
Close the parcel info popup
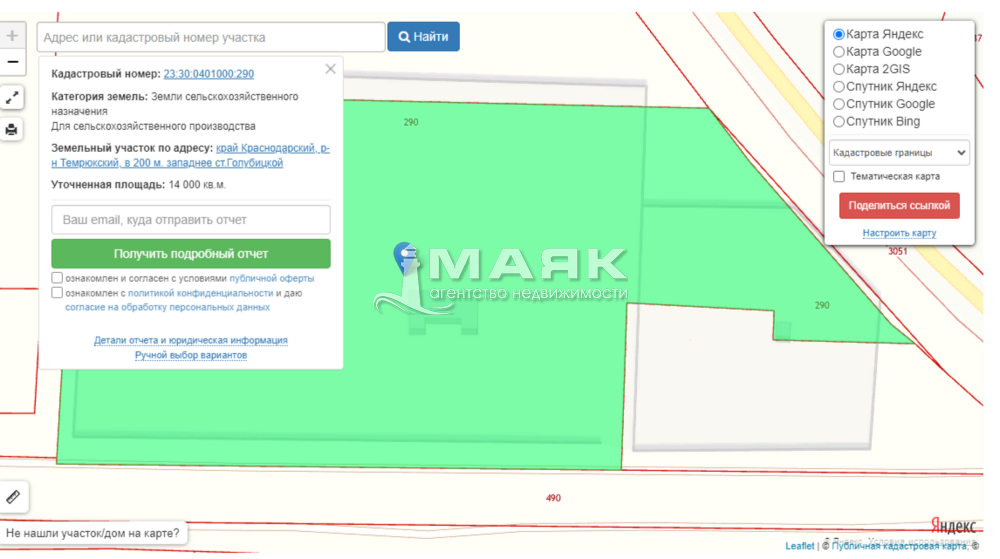coord(330,69)
